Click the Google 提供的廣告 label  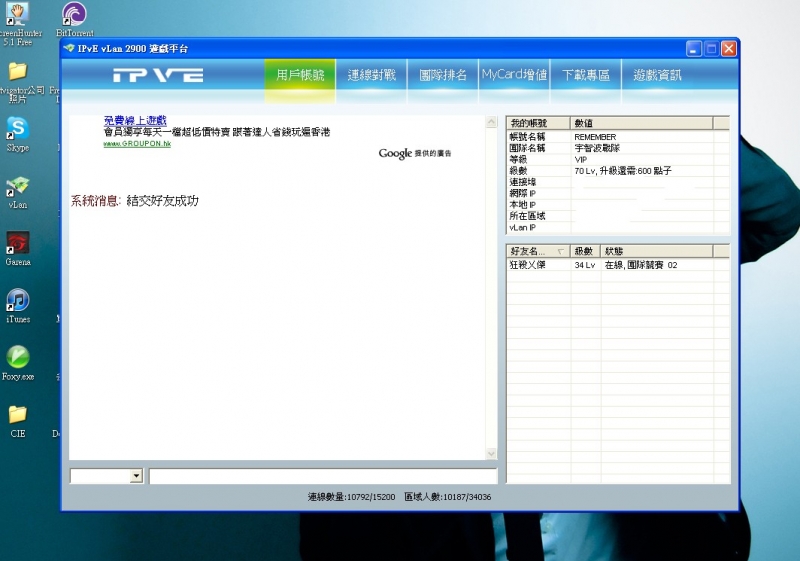point(415,153)
